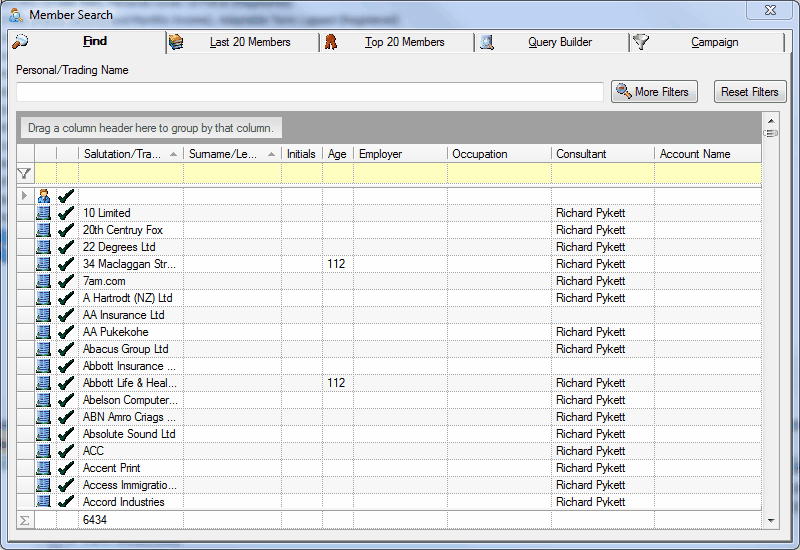Screen dimensions: 800x550
Task: Click the company icon for ACC
Action: (44, 451)
